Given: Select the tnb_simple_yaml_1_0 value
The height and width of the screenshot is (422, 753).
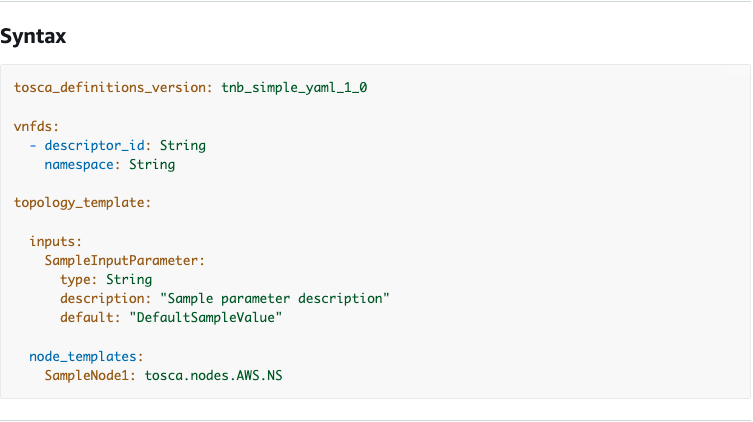Looking at the screenshot, I should point(294,88).
